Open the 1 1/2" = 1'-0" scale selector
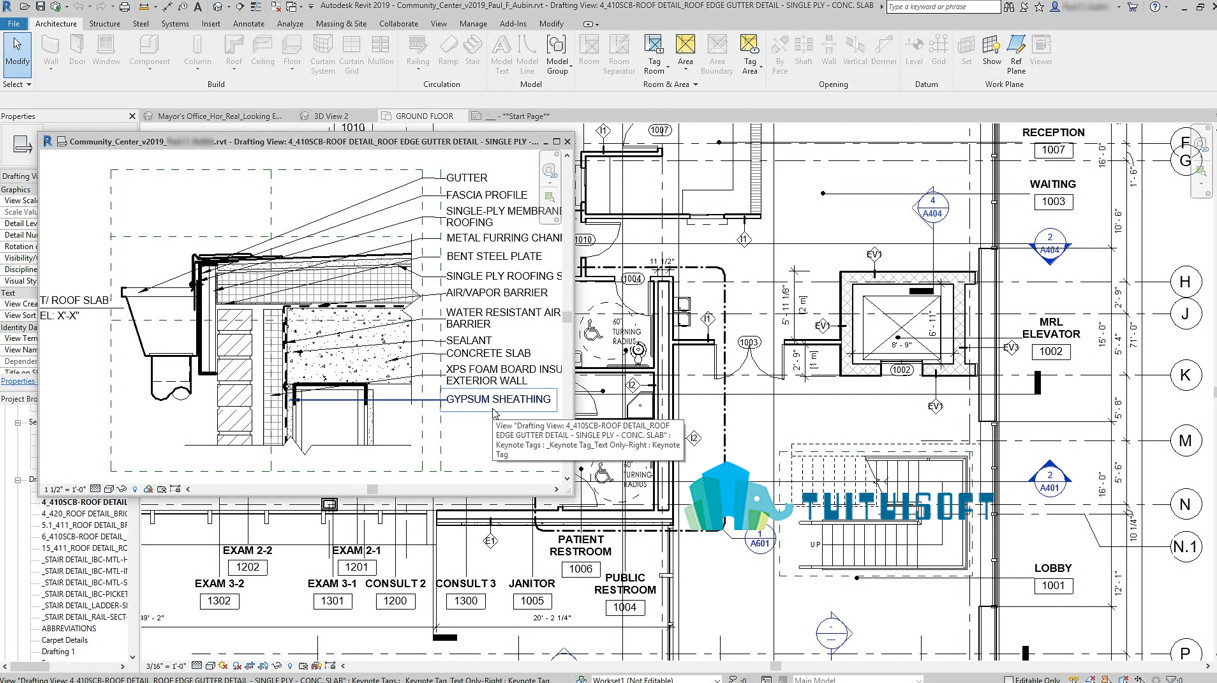 [x=65, y=489]
